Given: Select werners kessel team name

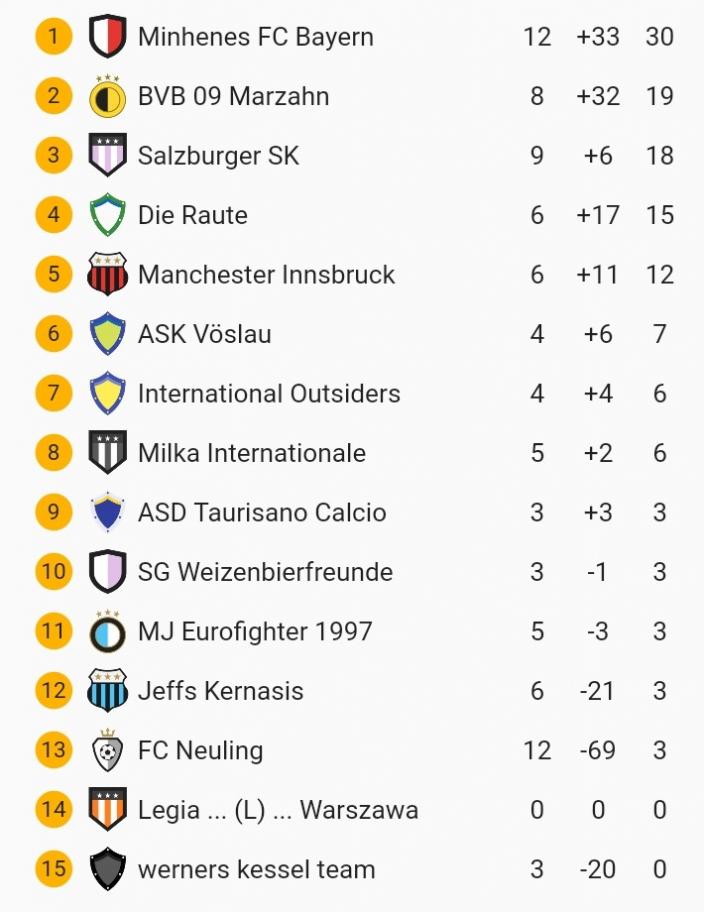Looking at the screenshot, I should coord(256,869).
